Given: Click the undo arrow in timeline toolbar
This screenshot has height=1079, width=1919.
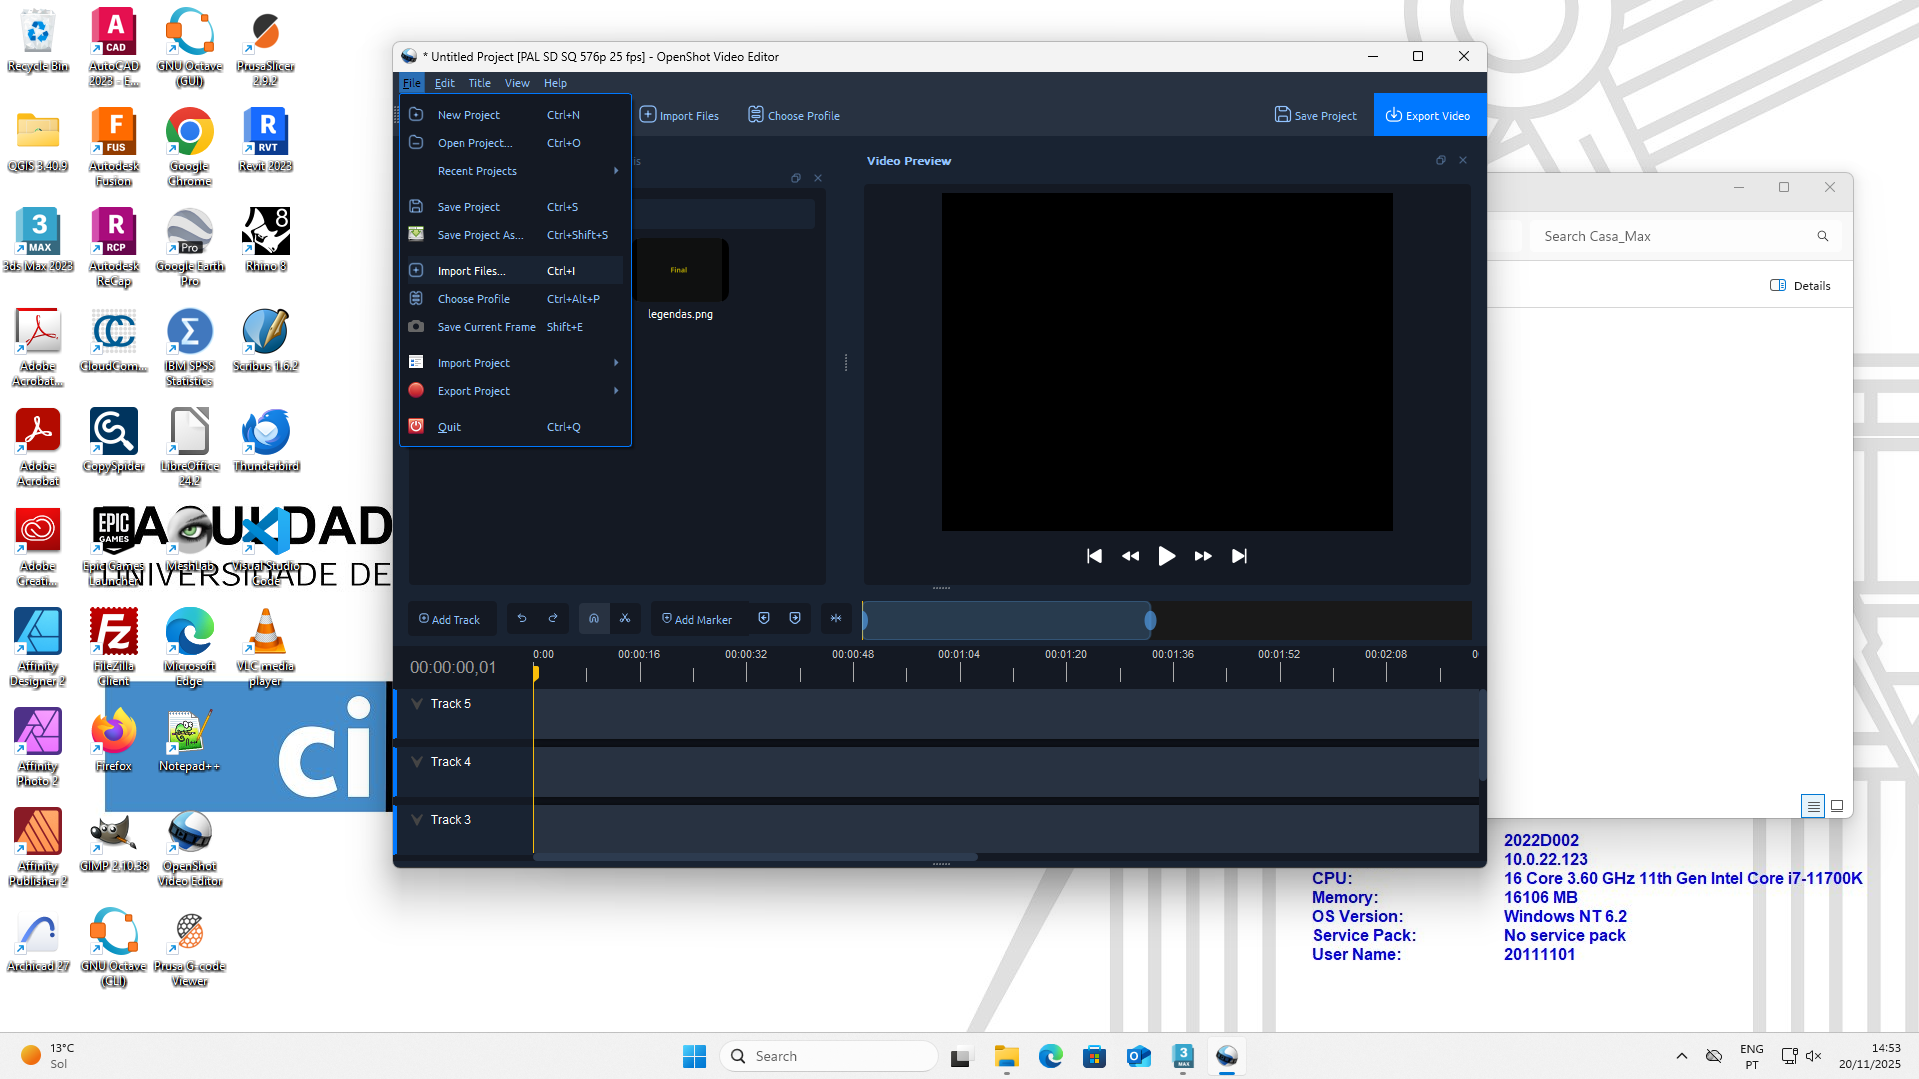Looking at the screenshot, I should [522, 619].
